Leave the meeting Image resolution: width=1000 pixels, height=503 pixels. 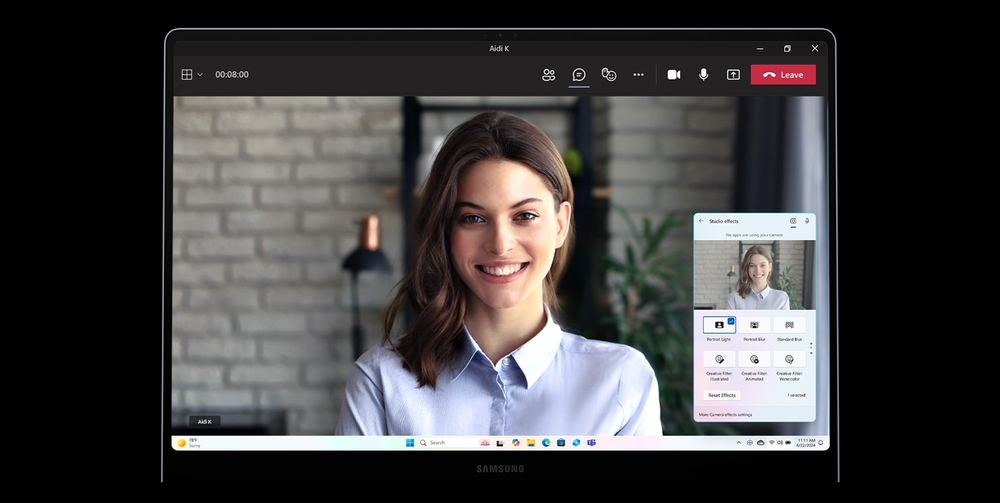click(x=783, y=75)
